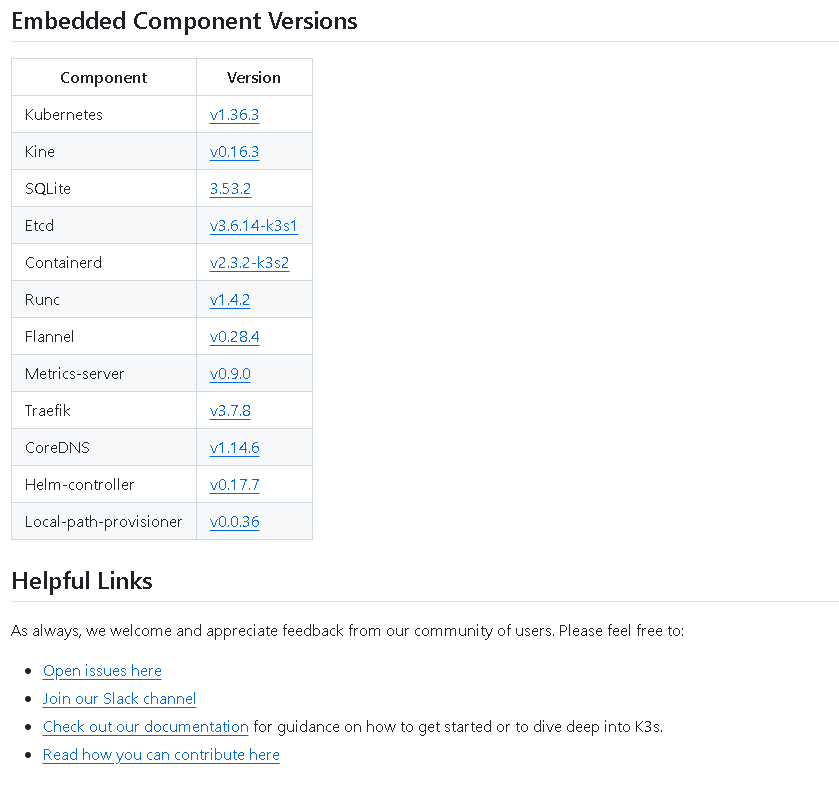839x788 pixels.
Task: Click the Flannel v0.28.4 version link
Action: click(234, 336)
